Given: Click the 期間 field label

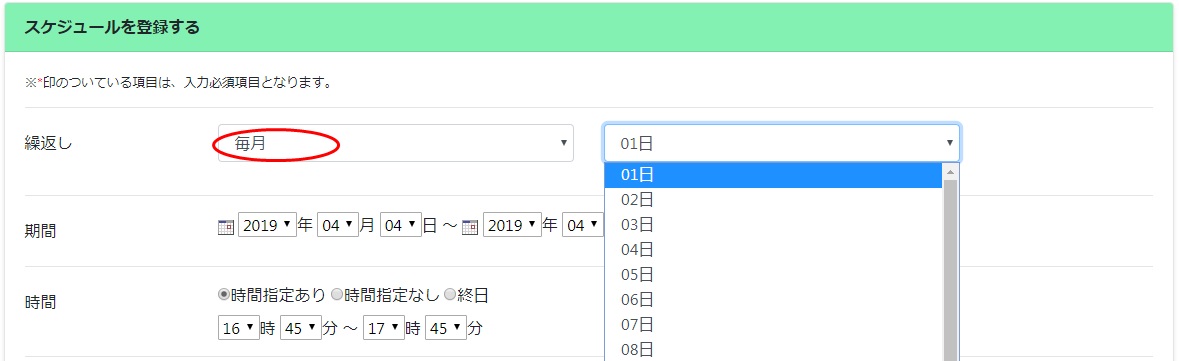Looking at the screenshot, I should 40,231.
